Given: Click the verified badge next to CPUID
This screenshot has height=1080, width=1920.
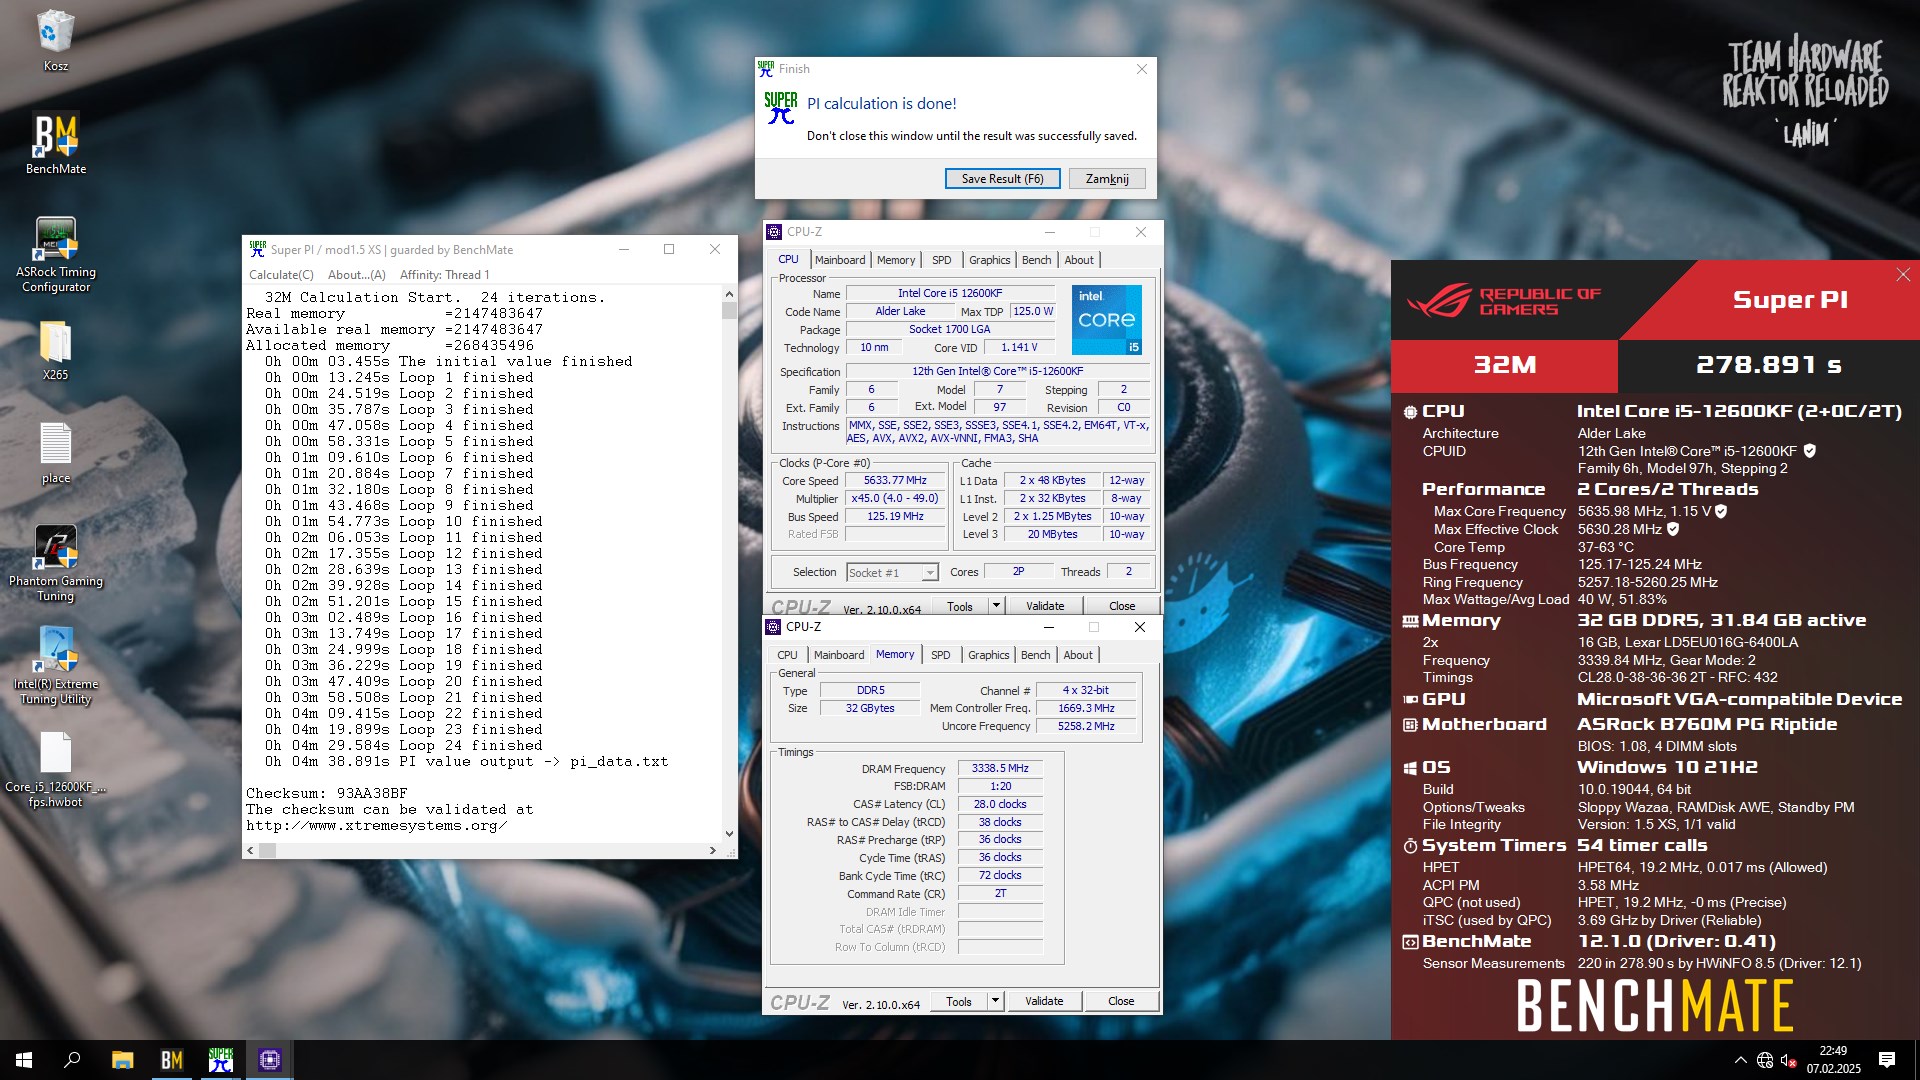Looking at the screenshot, I should [1809, 451].
